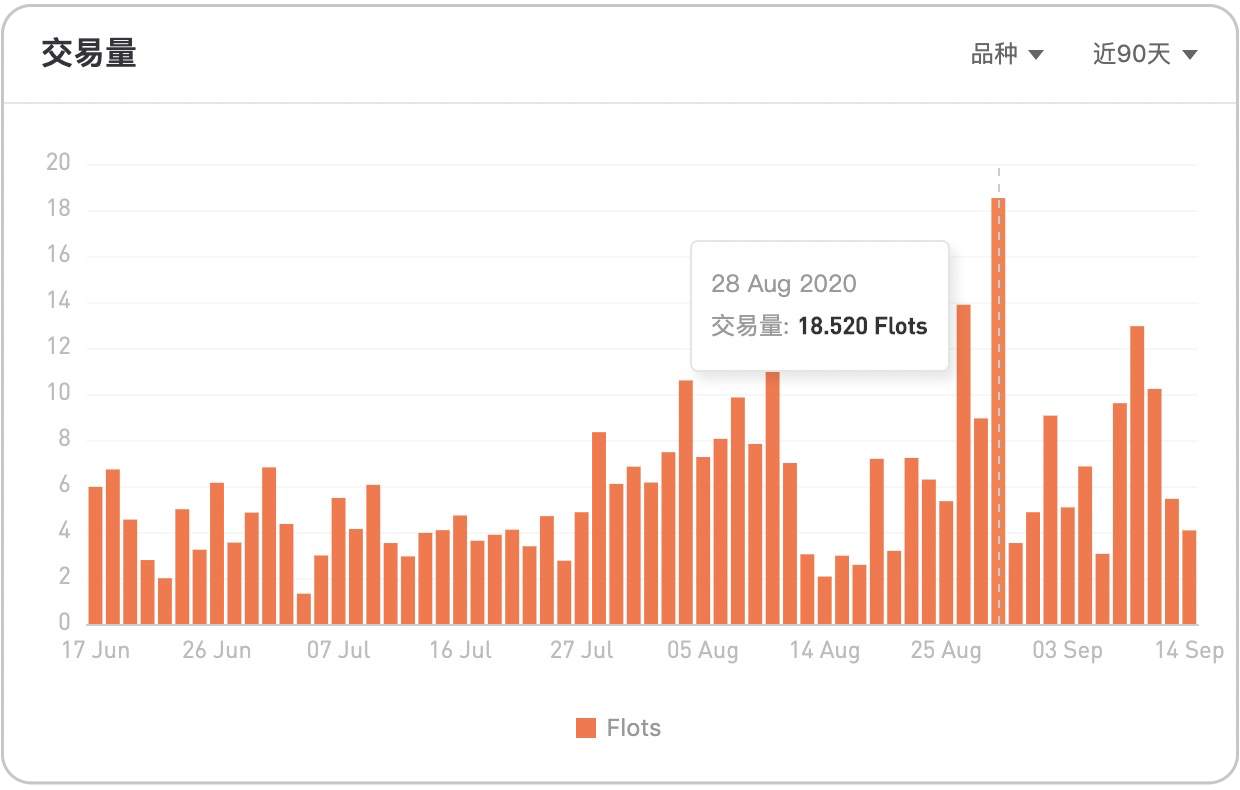Click the 07 Jul axis label
The width and height of the screenshot is (1240, 790).
(x=339, y=651)
